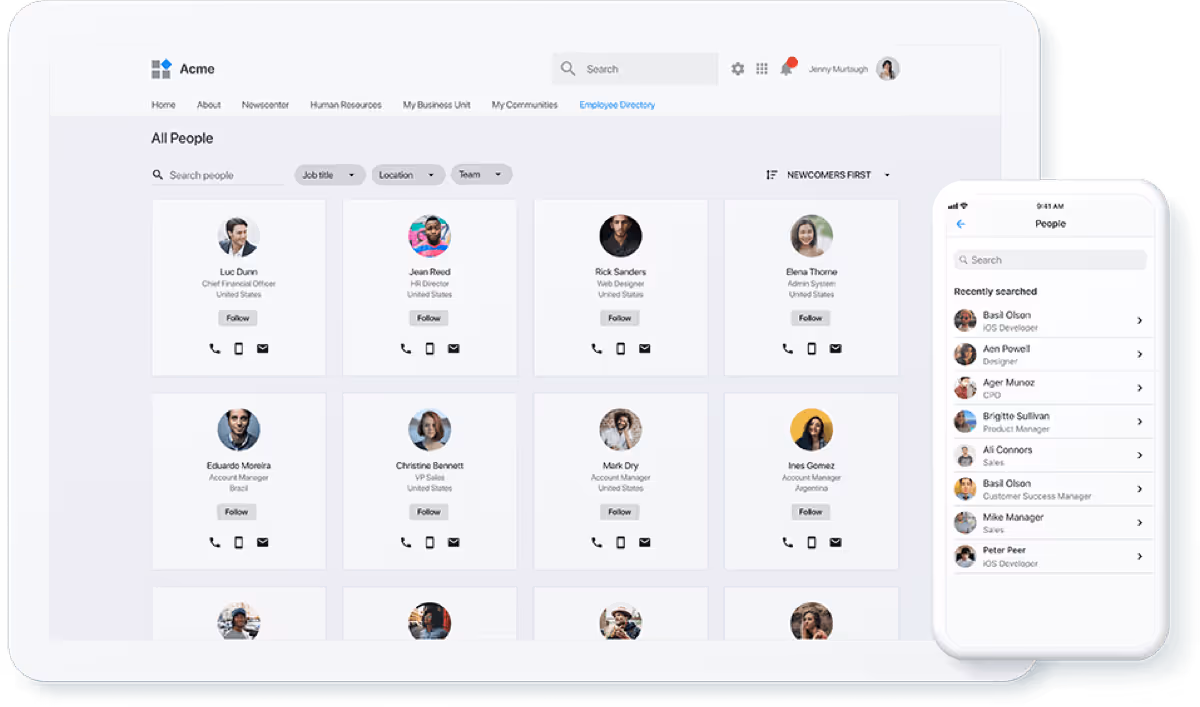Tap back arrow in phone People screen
1200x707 pixels.
tap(961, 224)
